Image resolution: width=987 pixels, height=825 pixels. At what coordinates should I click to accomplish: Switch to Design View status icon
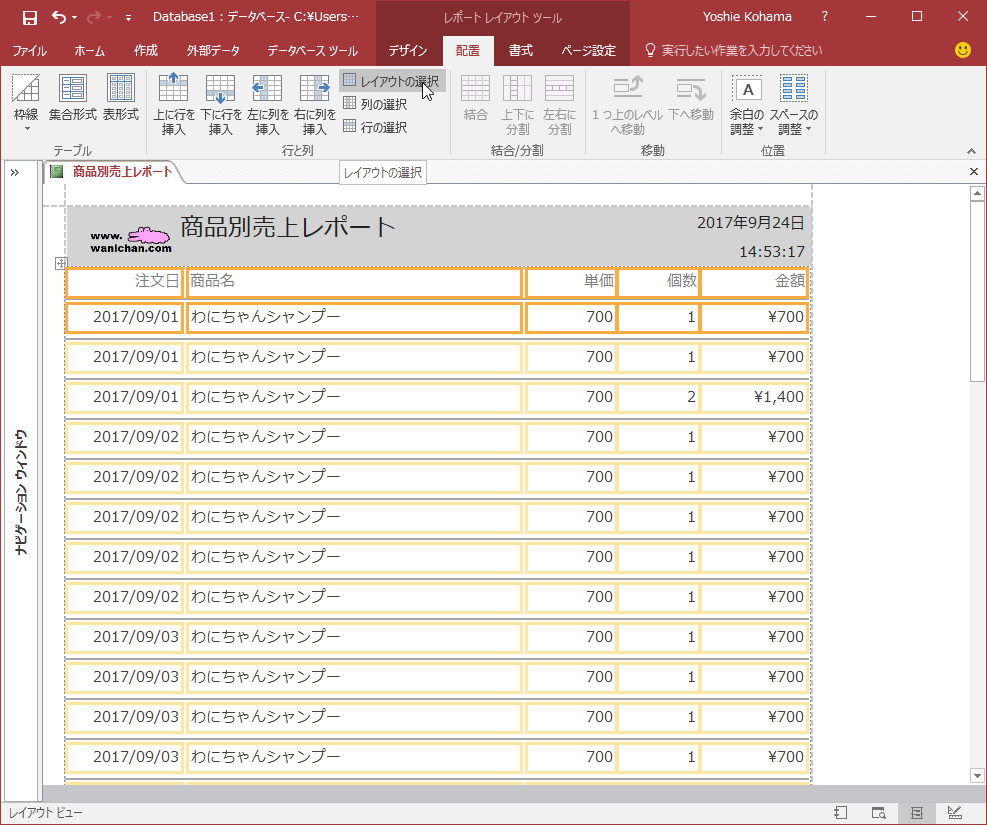(x=955, y=813)
